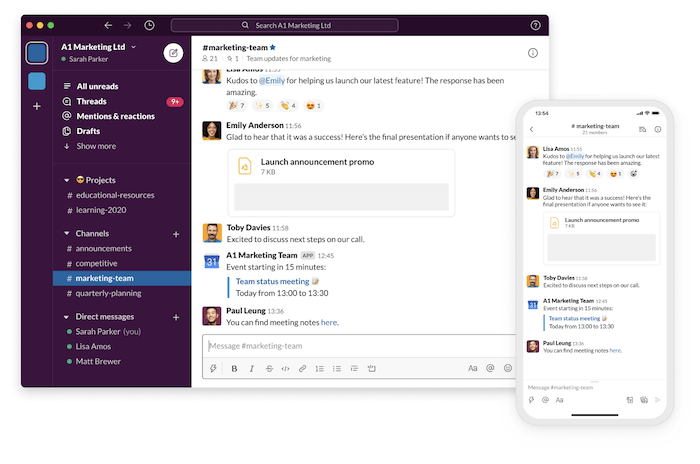Click the clapping reaction with 4 on desktop

click(288, 106)
